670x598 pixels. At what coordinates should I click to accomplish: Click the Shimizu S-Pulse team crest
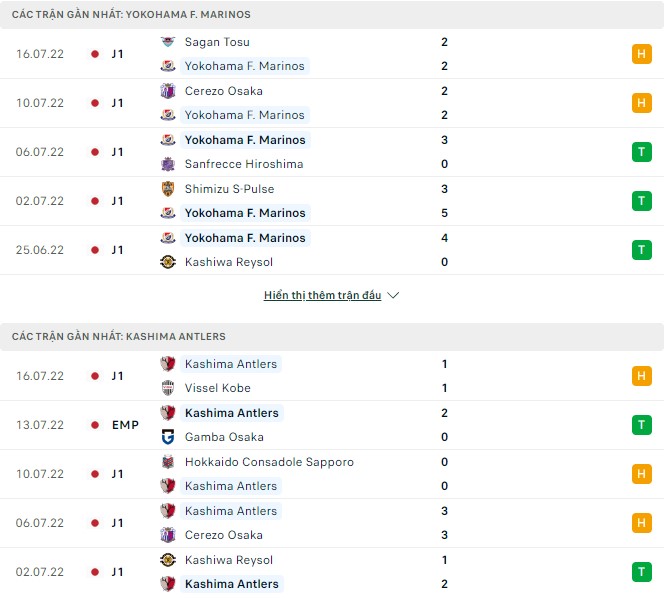[168, 189]
